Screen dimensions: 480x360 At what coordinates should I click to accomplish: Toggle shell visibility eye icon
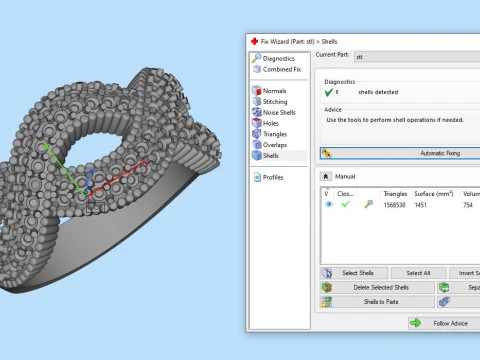pyautogui.click(x=329, y=204)
